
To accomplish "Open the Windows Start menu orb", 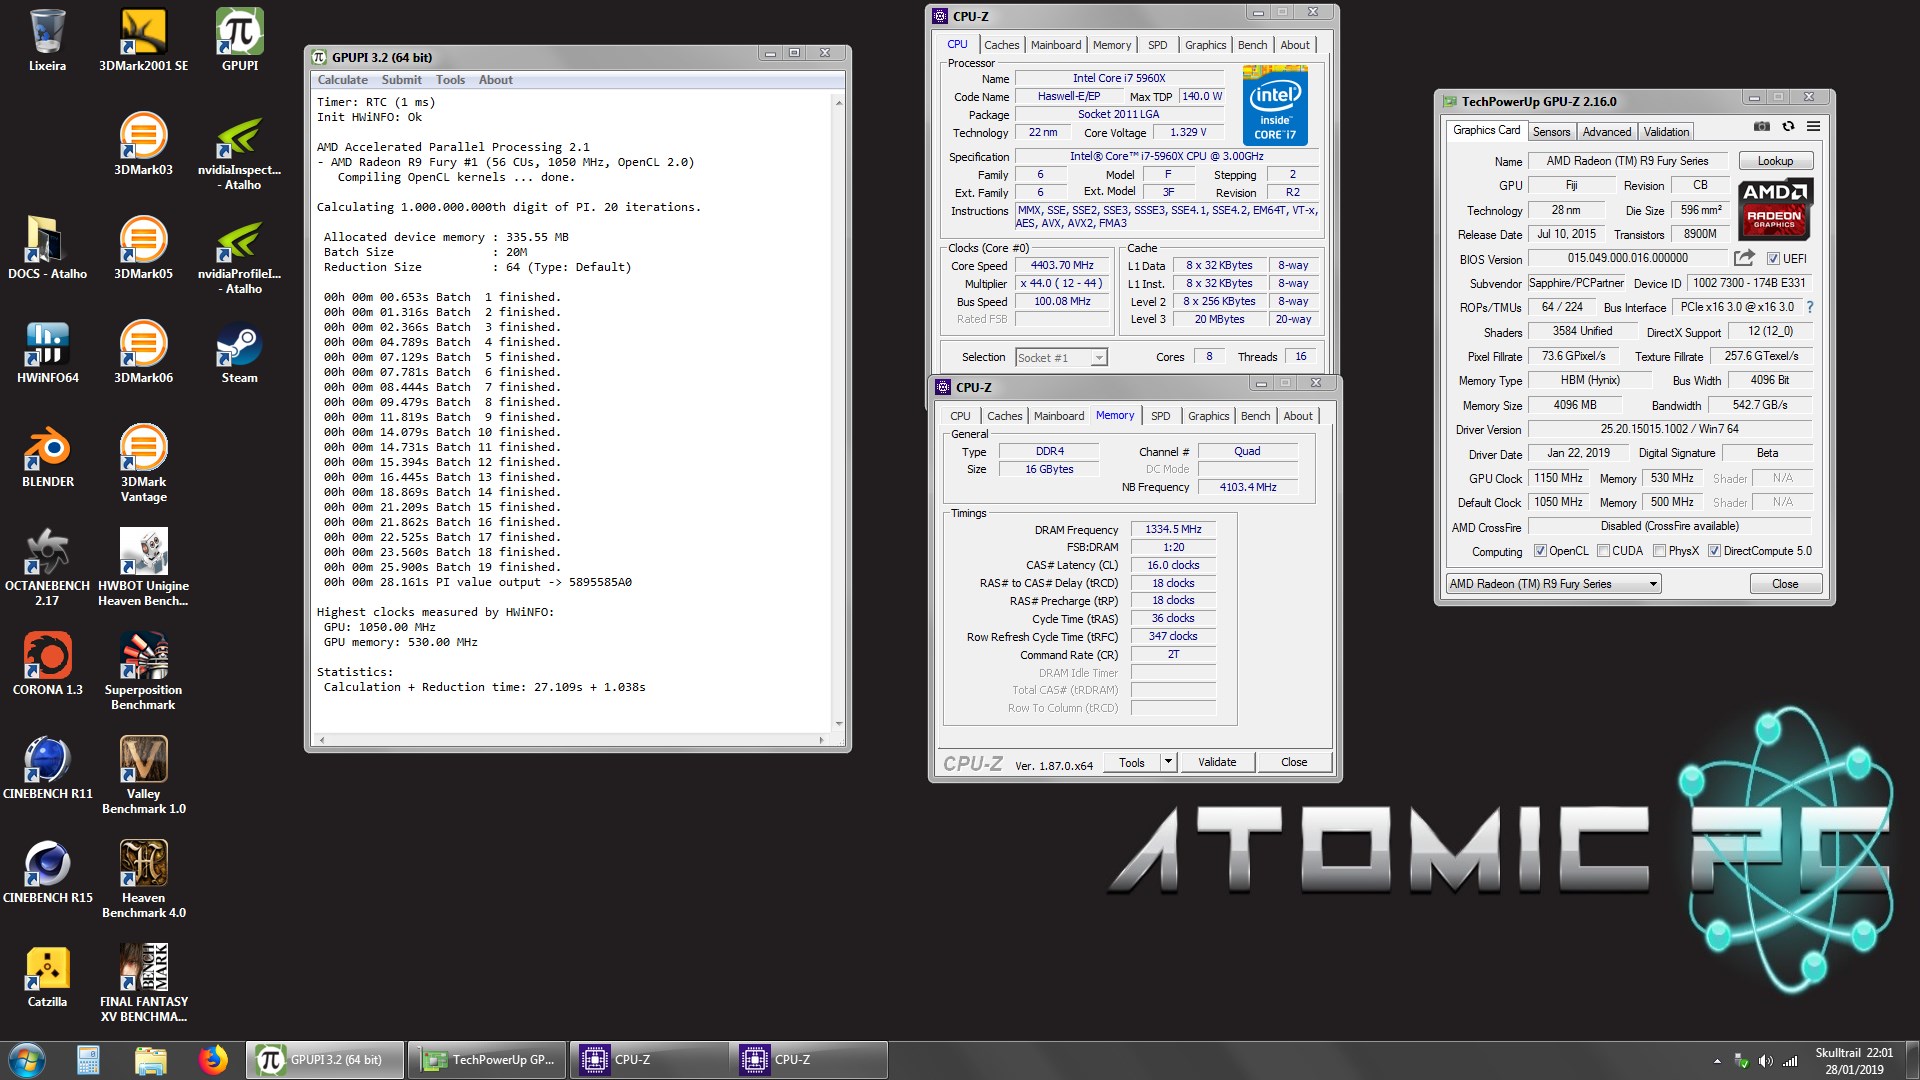I will click(27, 1060).
